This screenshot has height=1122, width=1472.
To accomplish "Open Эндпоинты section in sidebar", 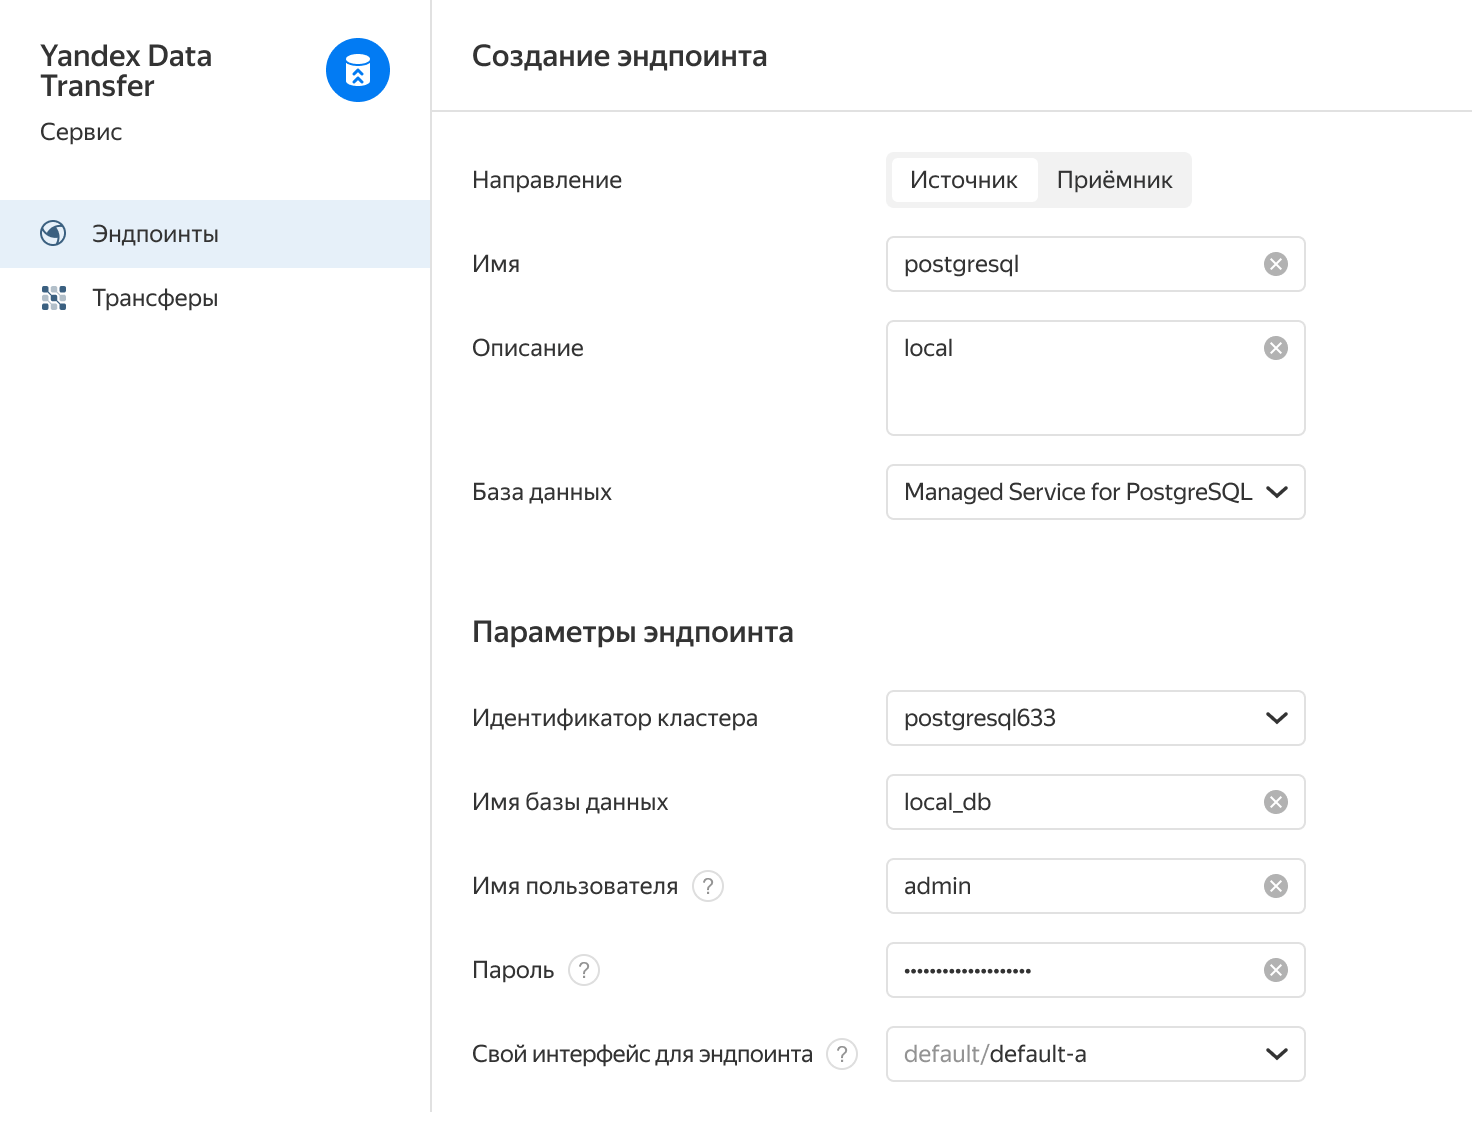I will click(215, 234).
